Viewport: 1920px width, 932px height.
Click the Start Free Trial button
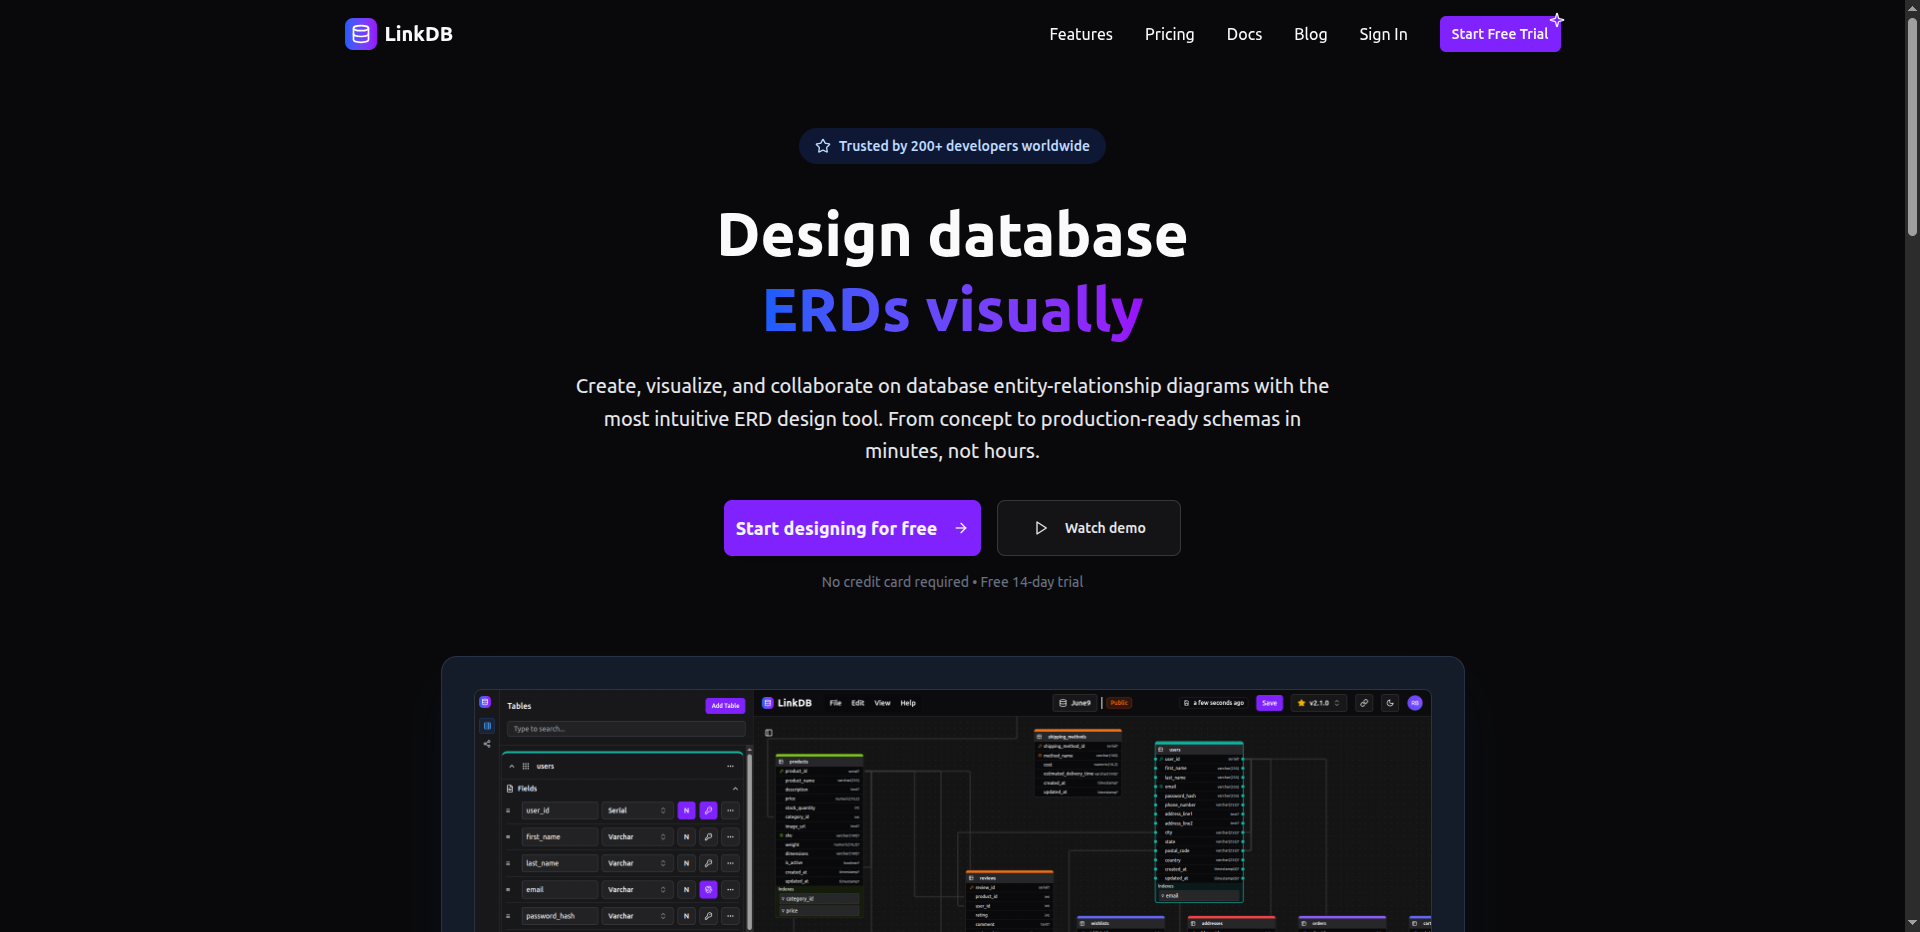1500,34
